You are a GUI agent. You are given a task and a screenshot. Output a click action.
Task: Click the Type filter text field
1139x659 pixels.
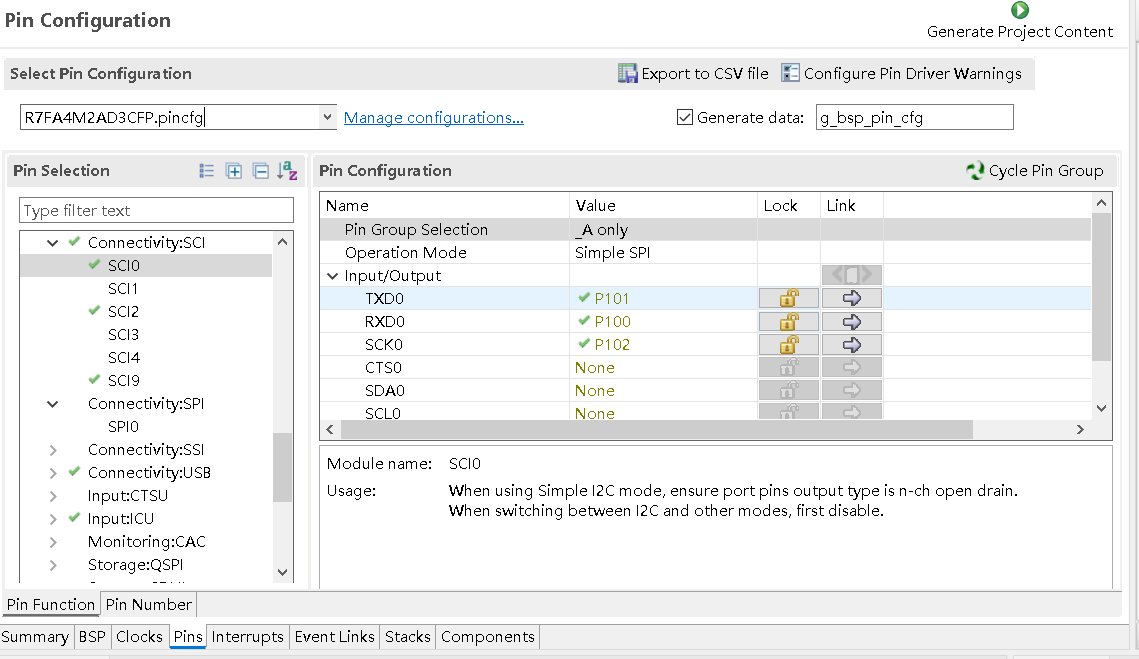pos(156,211)
